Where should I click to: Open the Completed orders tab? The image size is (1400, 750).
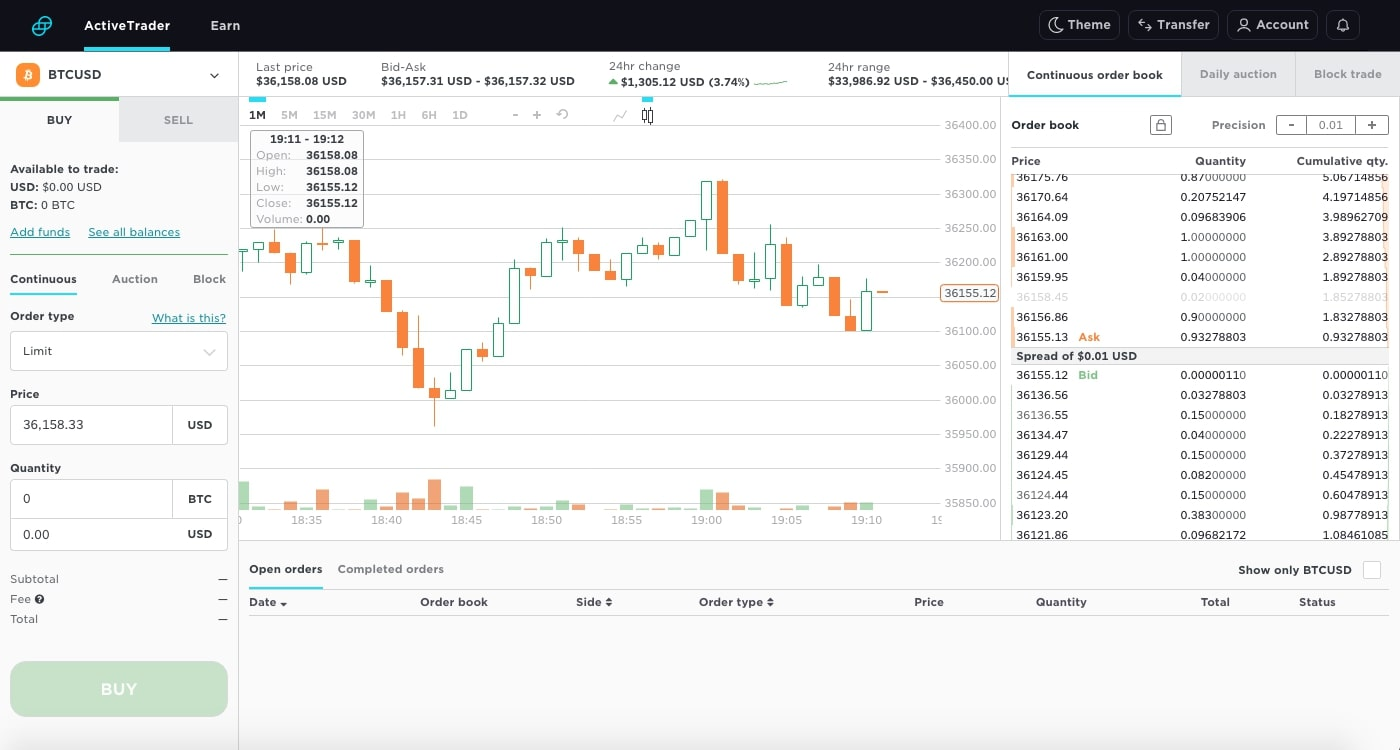pos(390,569)
